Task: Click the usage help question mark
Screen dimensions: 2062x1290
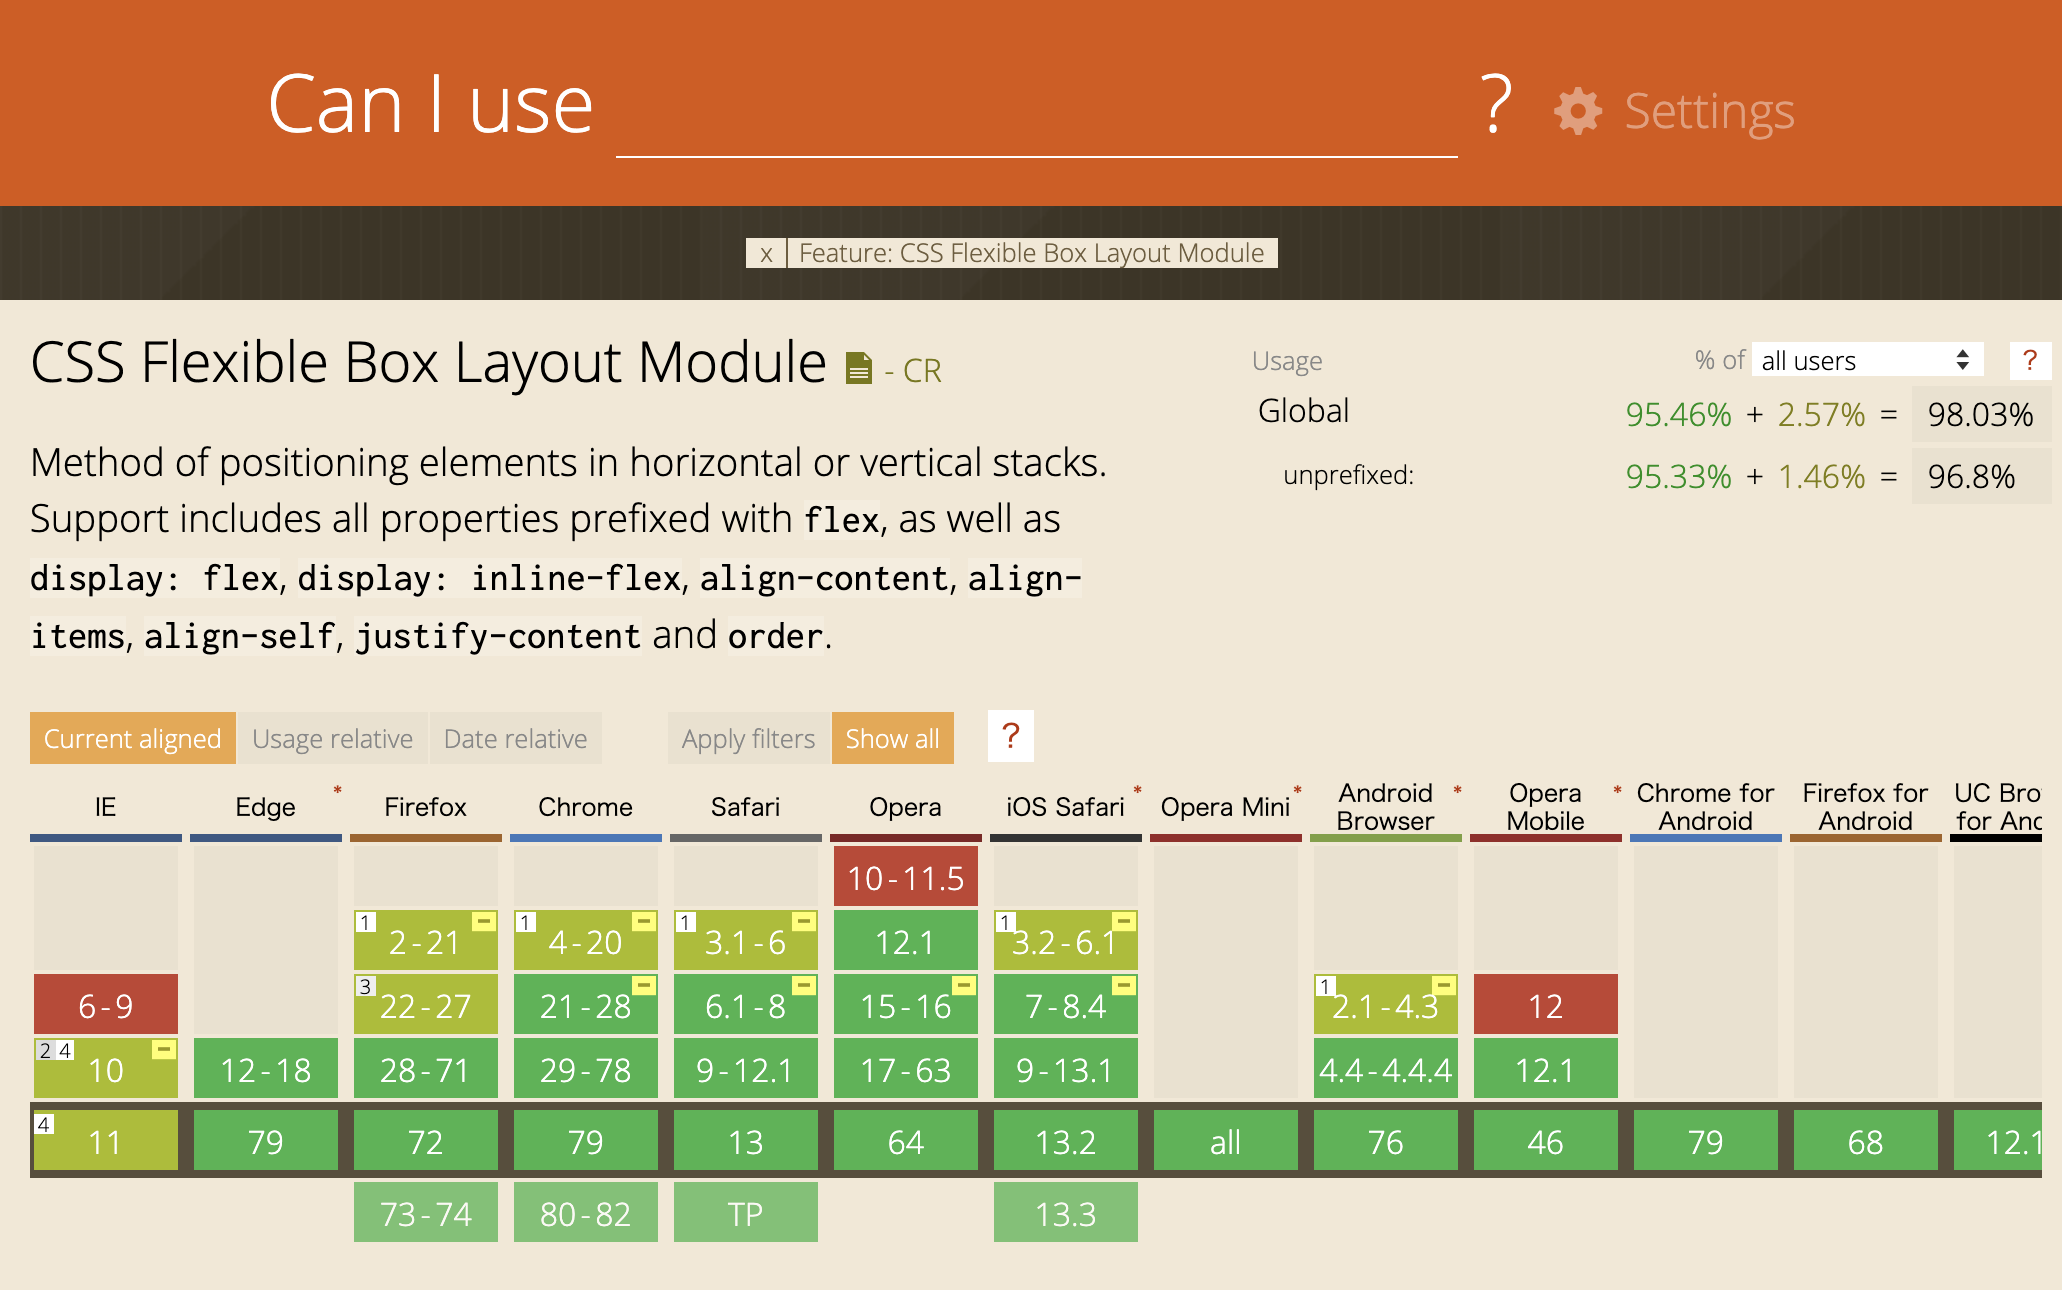Action: [2030, 360]
